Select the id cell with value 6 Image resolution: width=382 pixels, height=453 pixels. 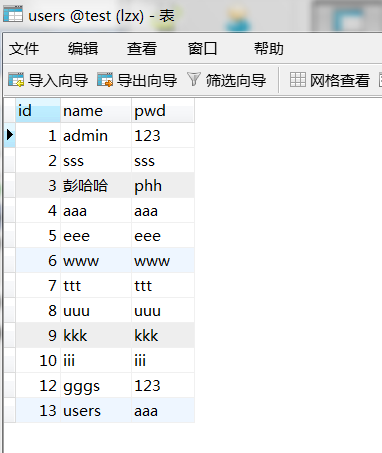pyautogui.click(x=38, y=260)
